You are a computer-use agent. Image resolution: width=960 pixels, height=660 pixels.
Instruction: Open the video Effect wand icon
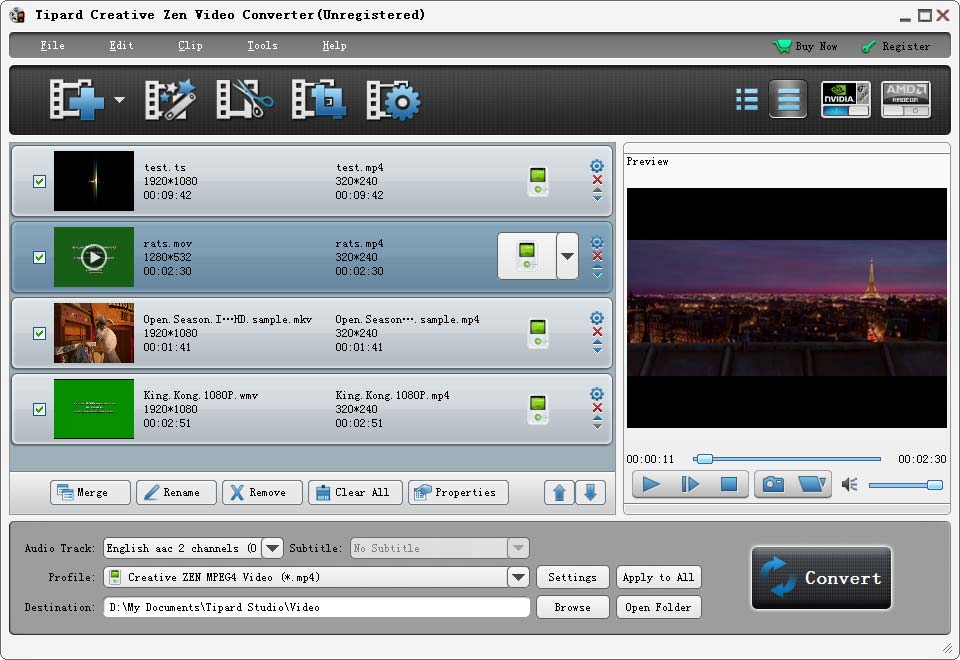[170, 99]
